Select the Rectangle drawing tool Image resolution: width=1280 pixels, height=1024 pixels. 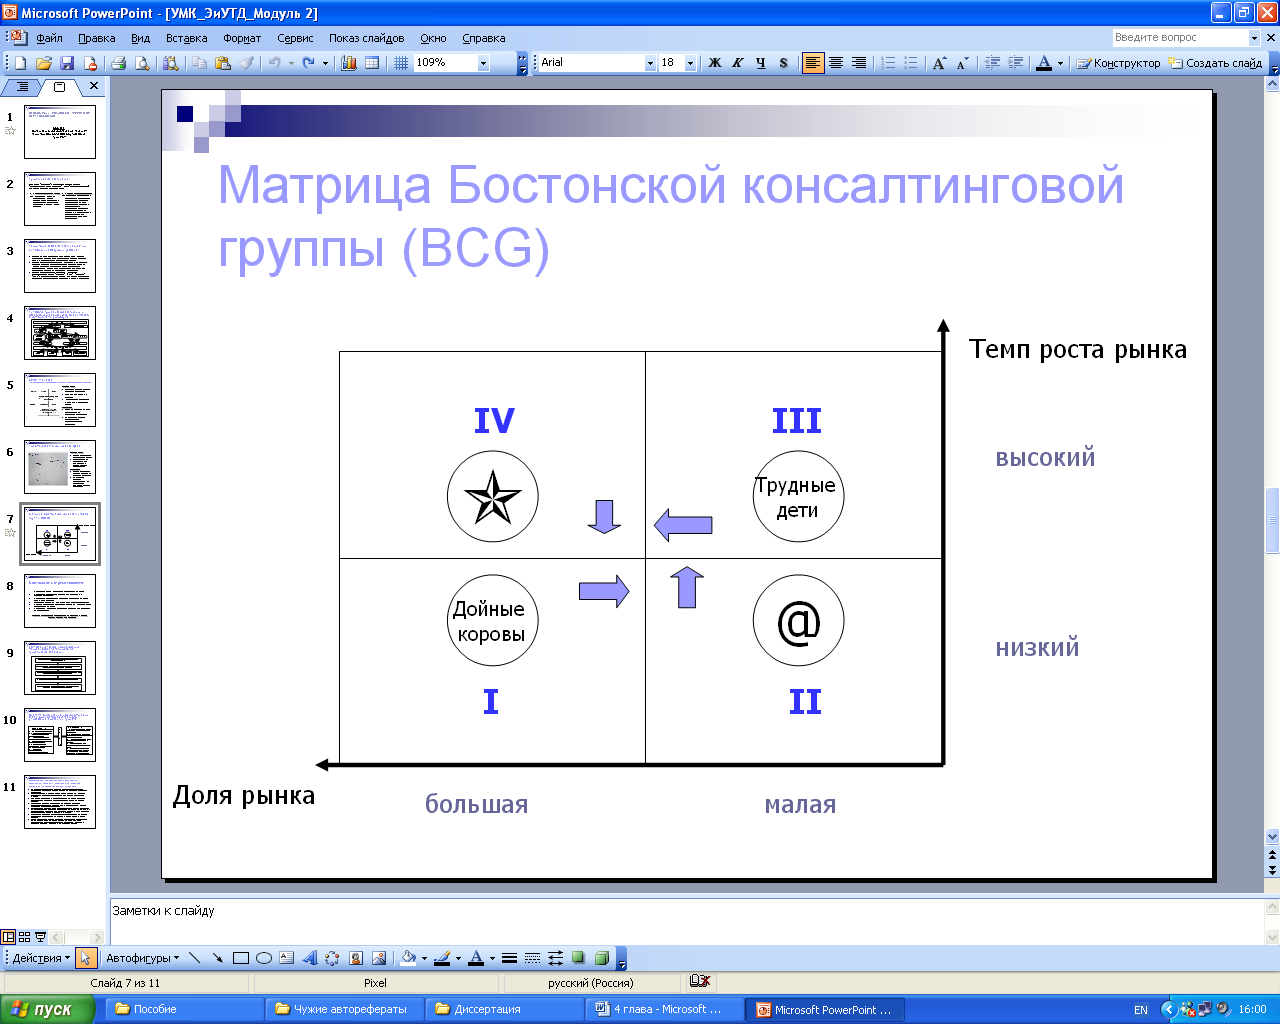click(x=240, y=958)
